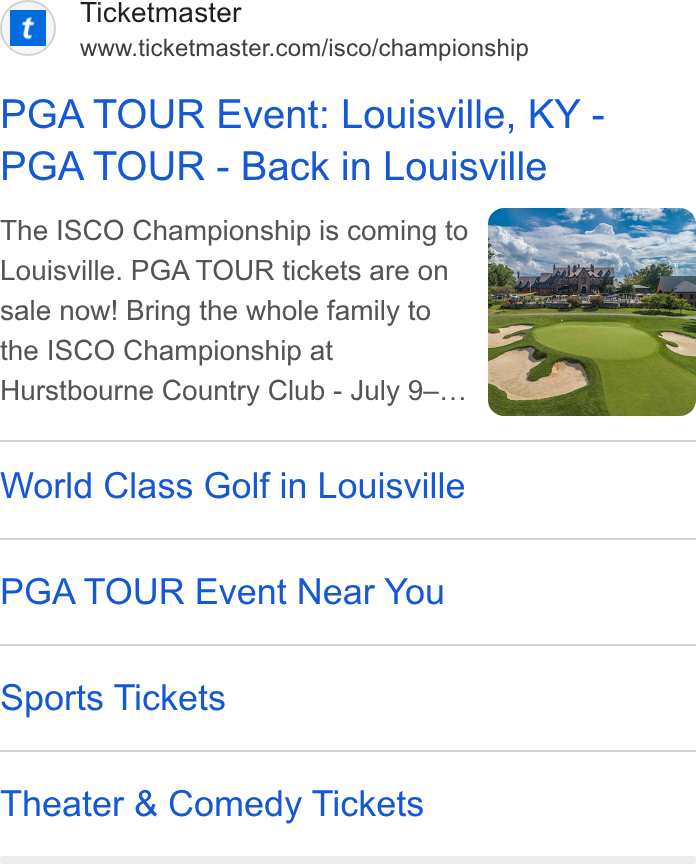696x864 pixels.
Task: Click the ticketmaster.com/isco/championship URL
Action: (304, 48)
